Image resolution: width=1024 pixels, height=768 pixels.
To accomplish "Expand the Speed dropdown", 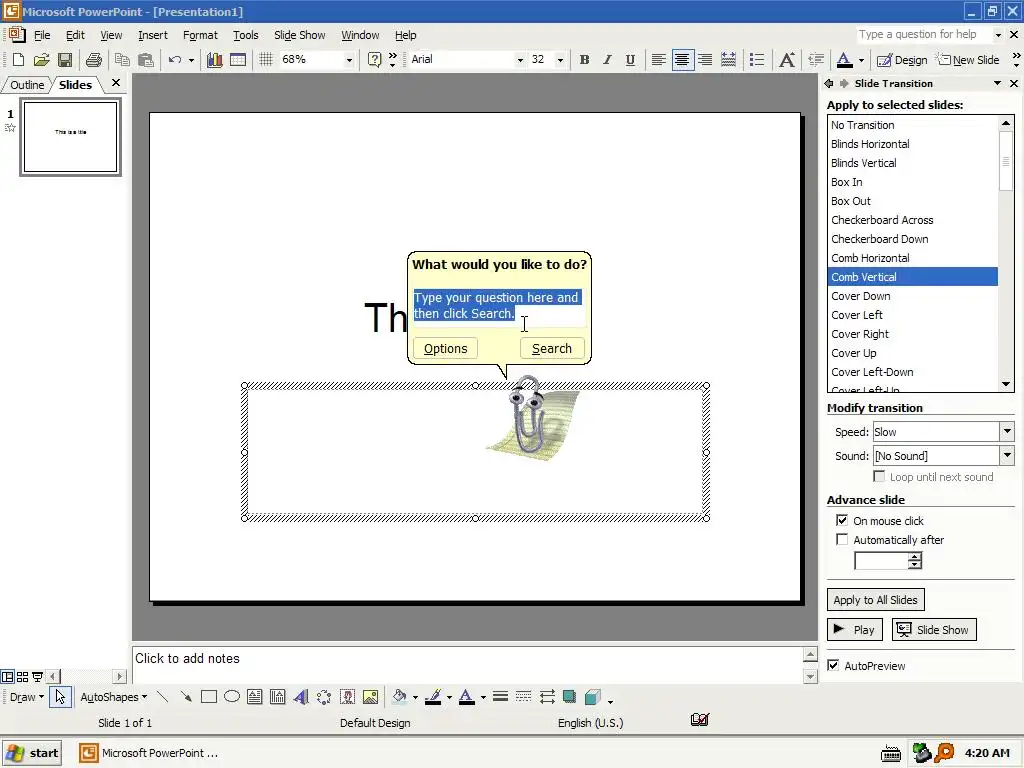I will (1006, 432).
